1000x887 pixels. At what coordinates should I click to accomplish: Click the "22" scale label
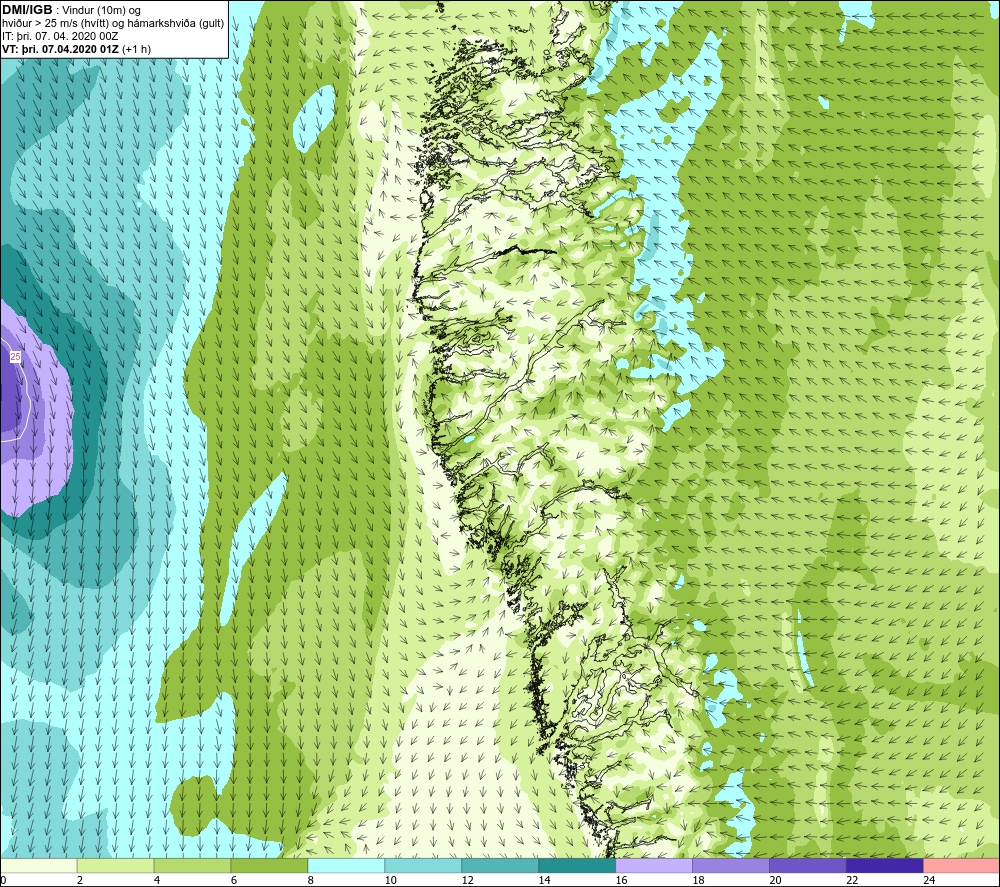(852, 880)
